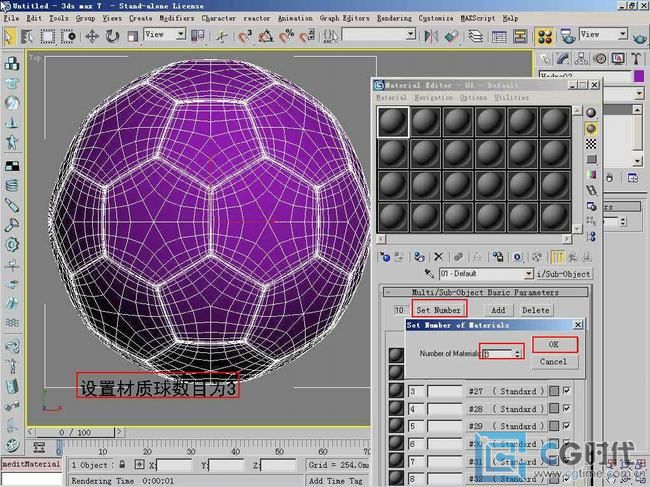Click the Named Selection Sets edit icon
650x487 pixels.
[330, 36]
